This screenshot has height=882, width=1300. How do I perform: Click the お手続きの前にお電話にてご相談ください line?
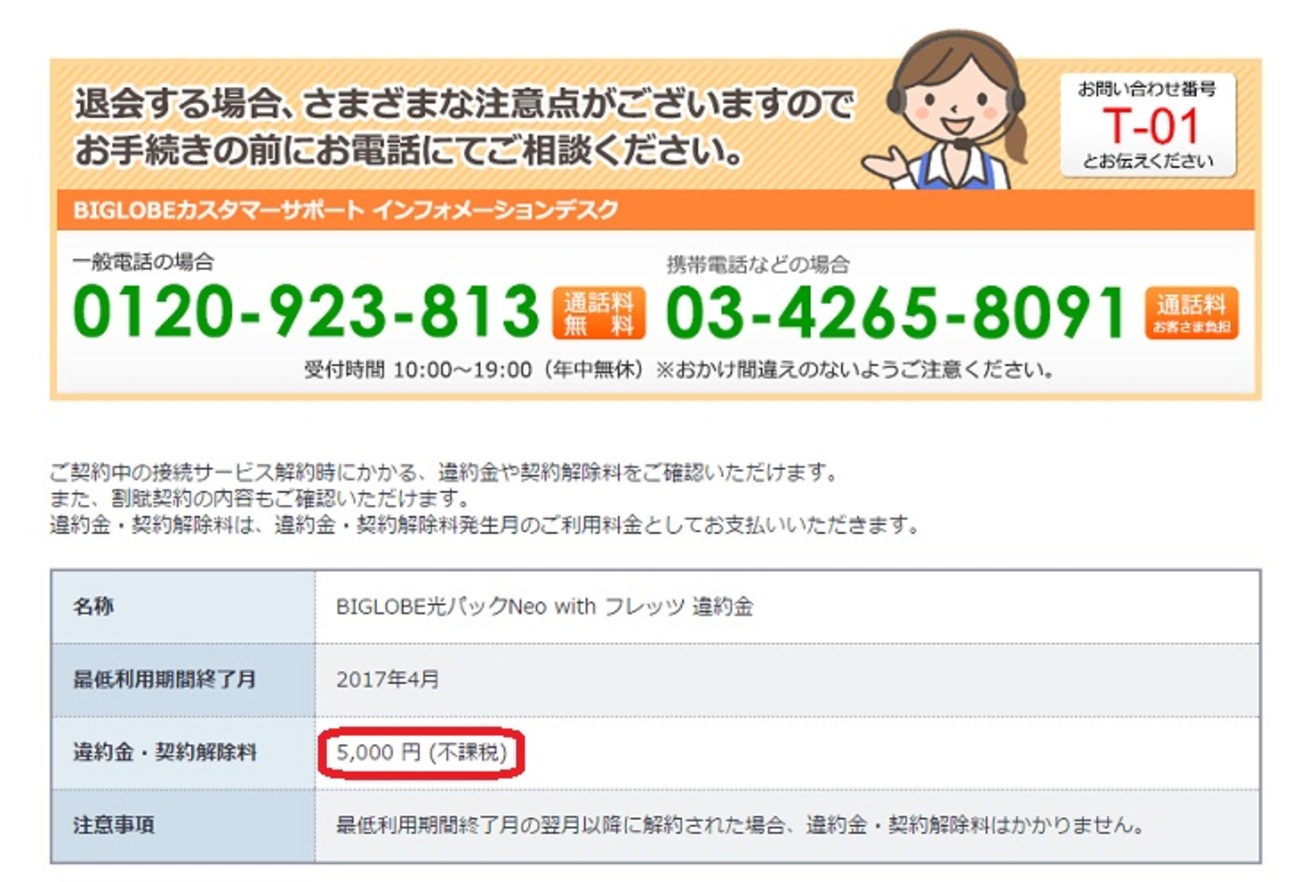pos(409,151)
